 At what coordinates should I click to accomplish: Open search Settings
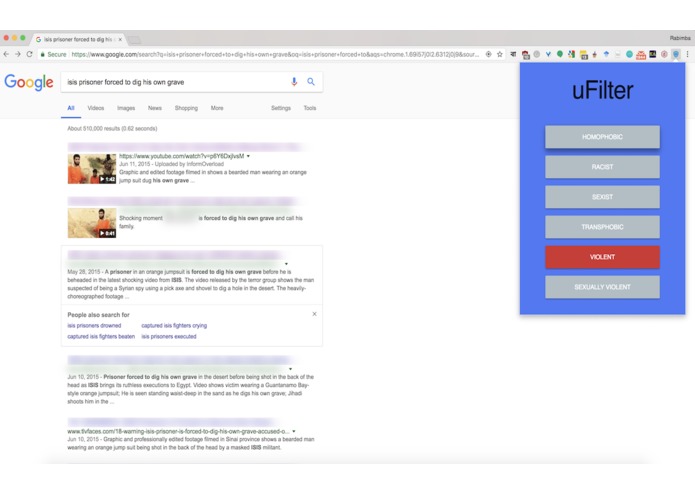281,108
